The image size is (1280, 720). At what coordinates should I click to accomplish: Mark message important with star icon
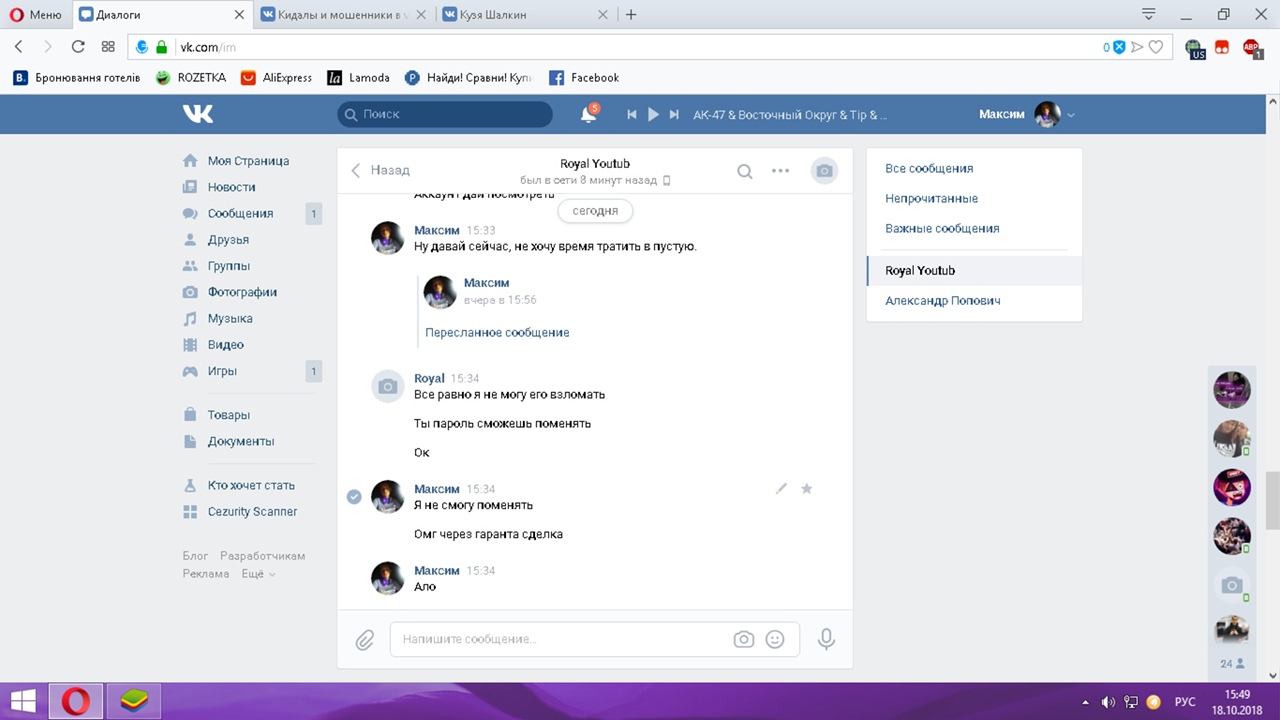click(807, 489)
